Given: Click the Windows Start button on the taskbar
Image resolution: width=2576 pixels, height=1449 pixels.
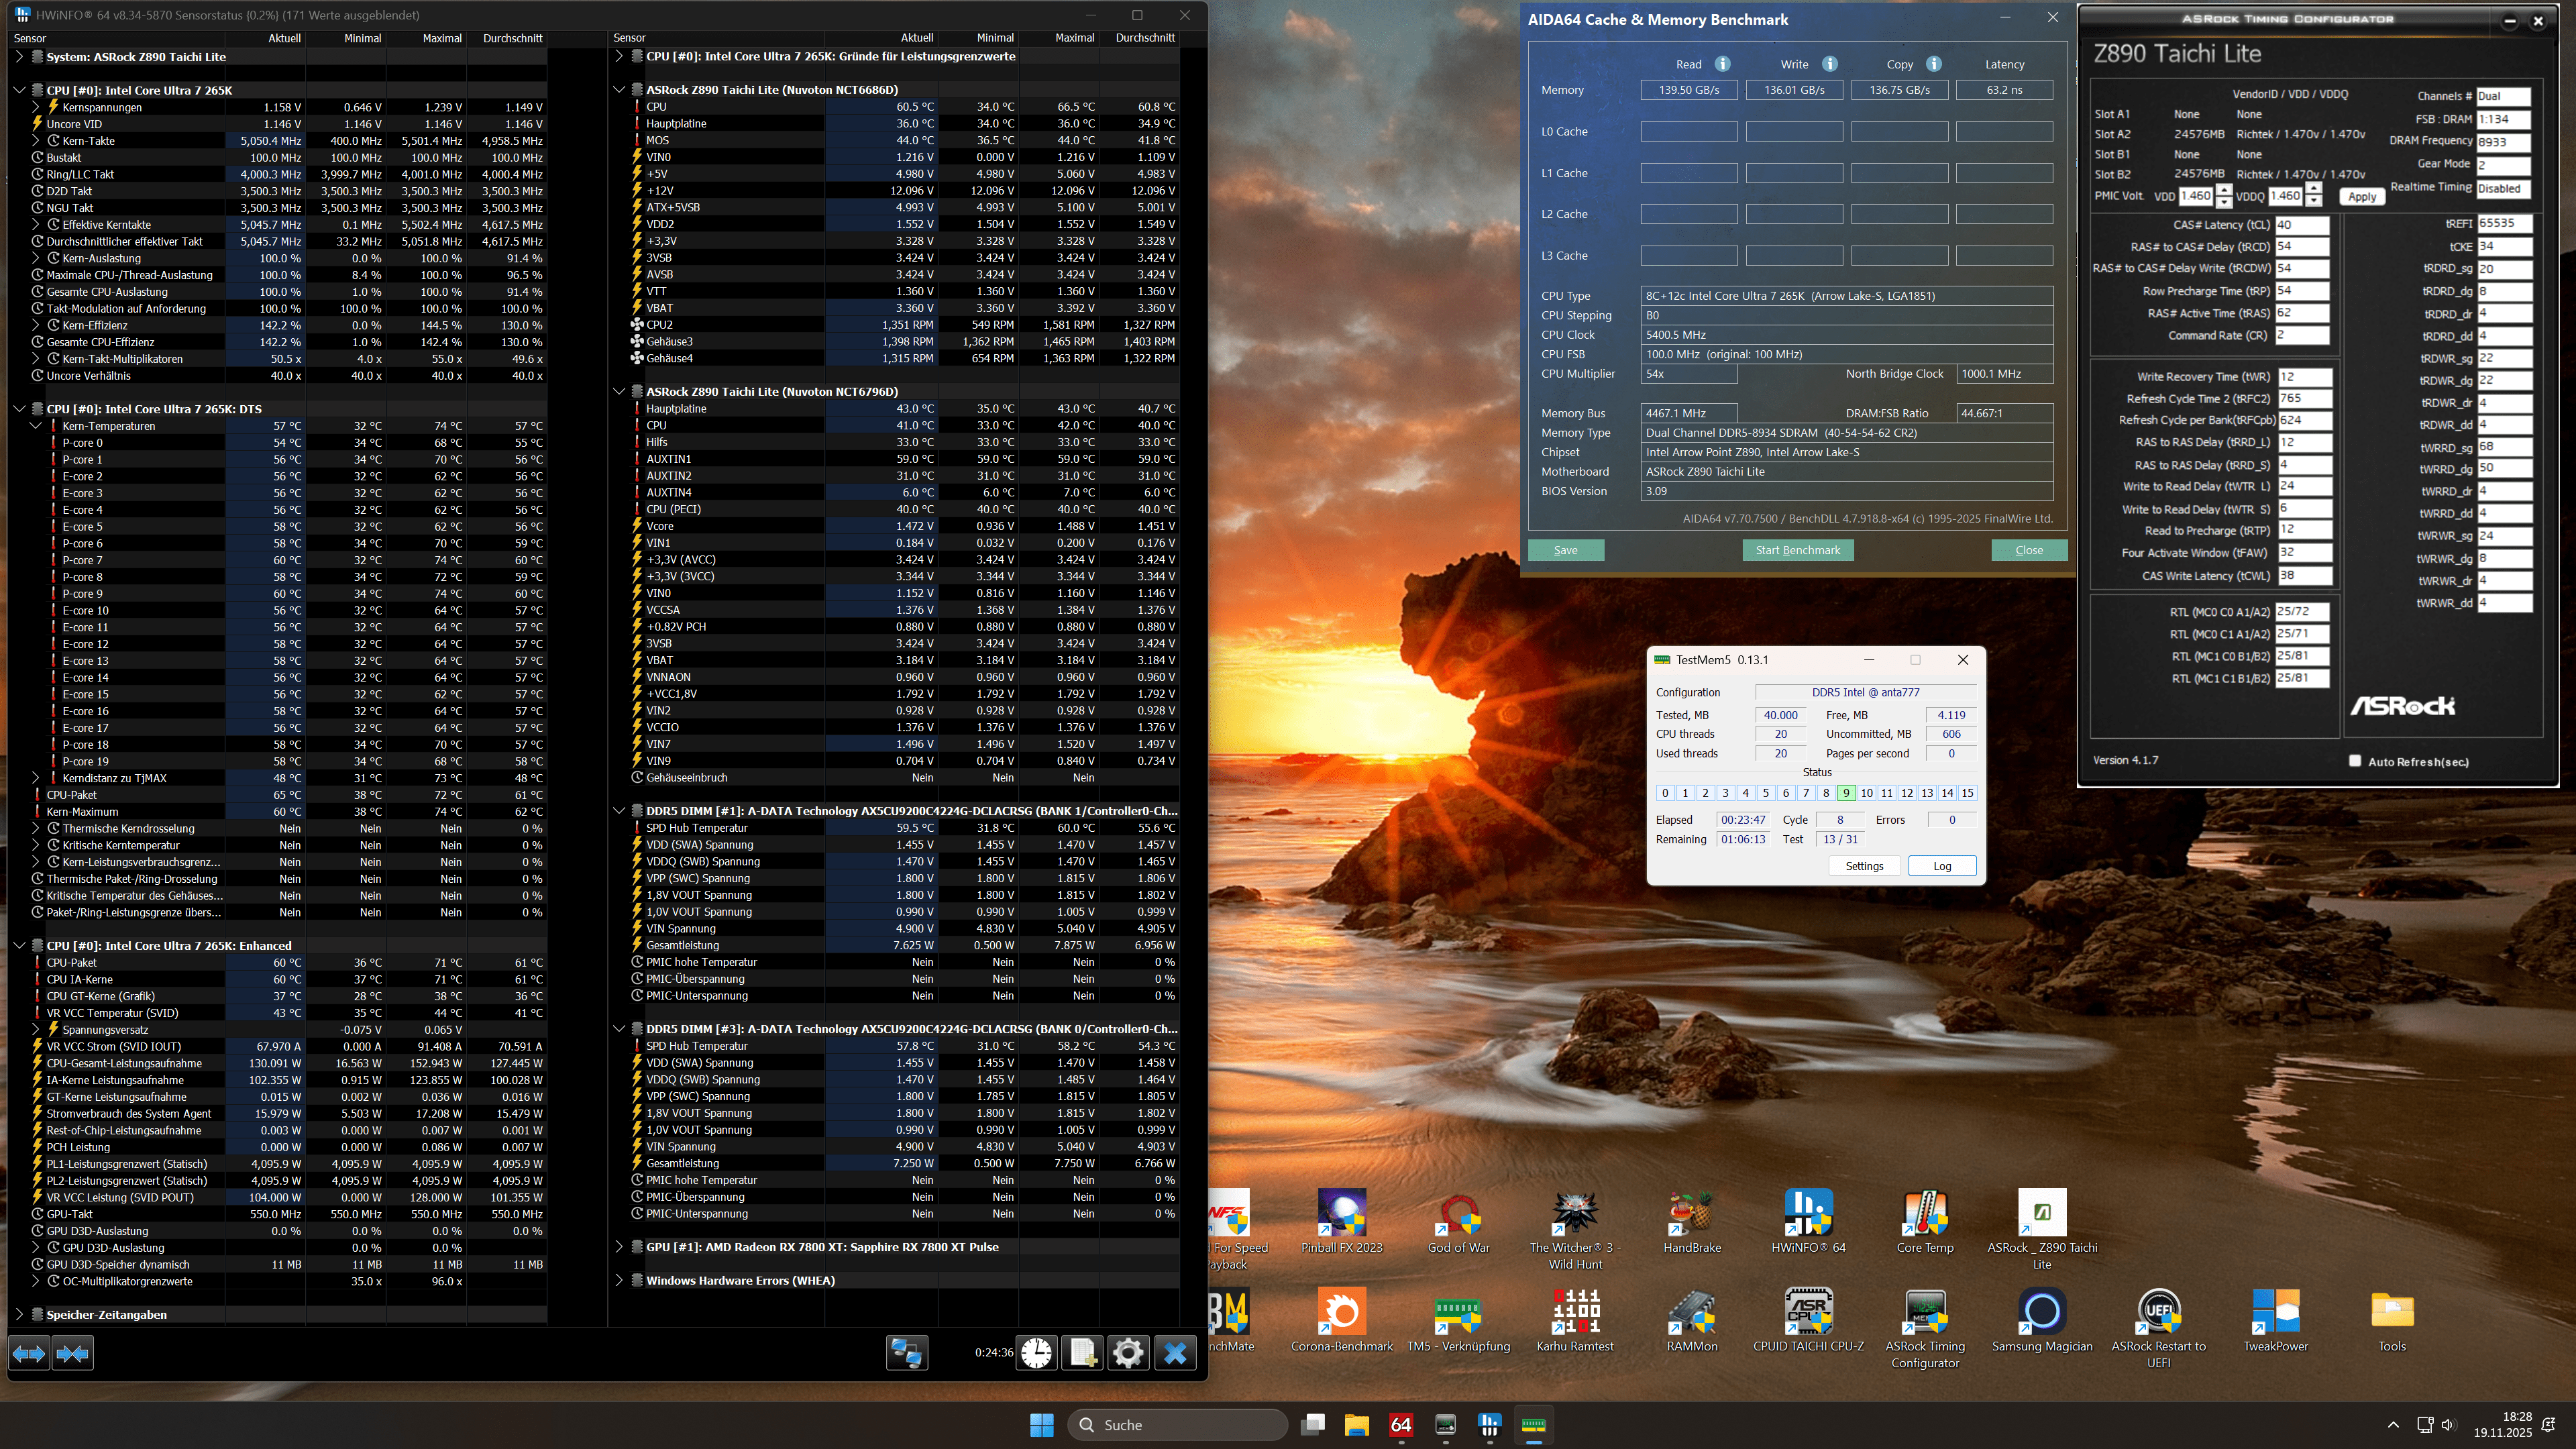Looking at the screenshot, I should [x=1041, y=1424].
